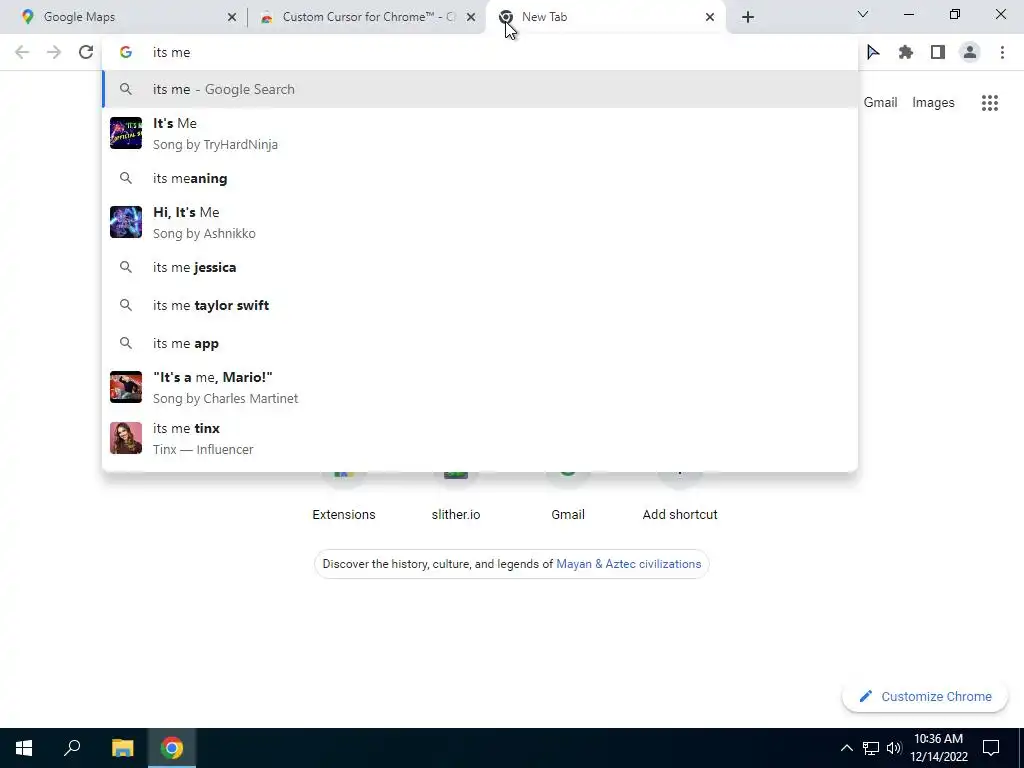Choose 'It's Me' song by TryHardNinja

pos(480,133)
